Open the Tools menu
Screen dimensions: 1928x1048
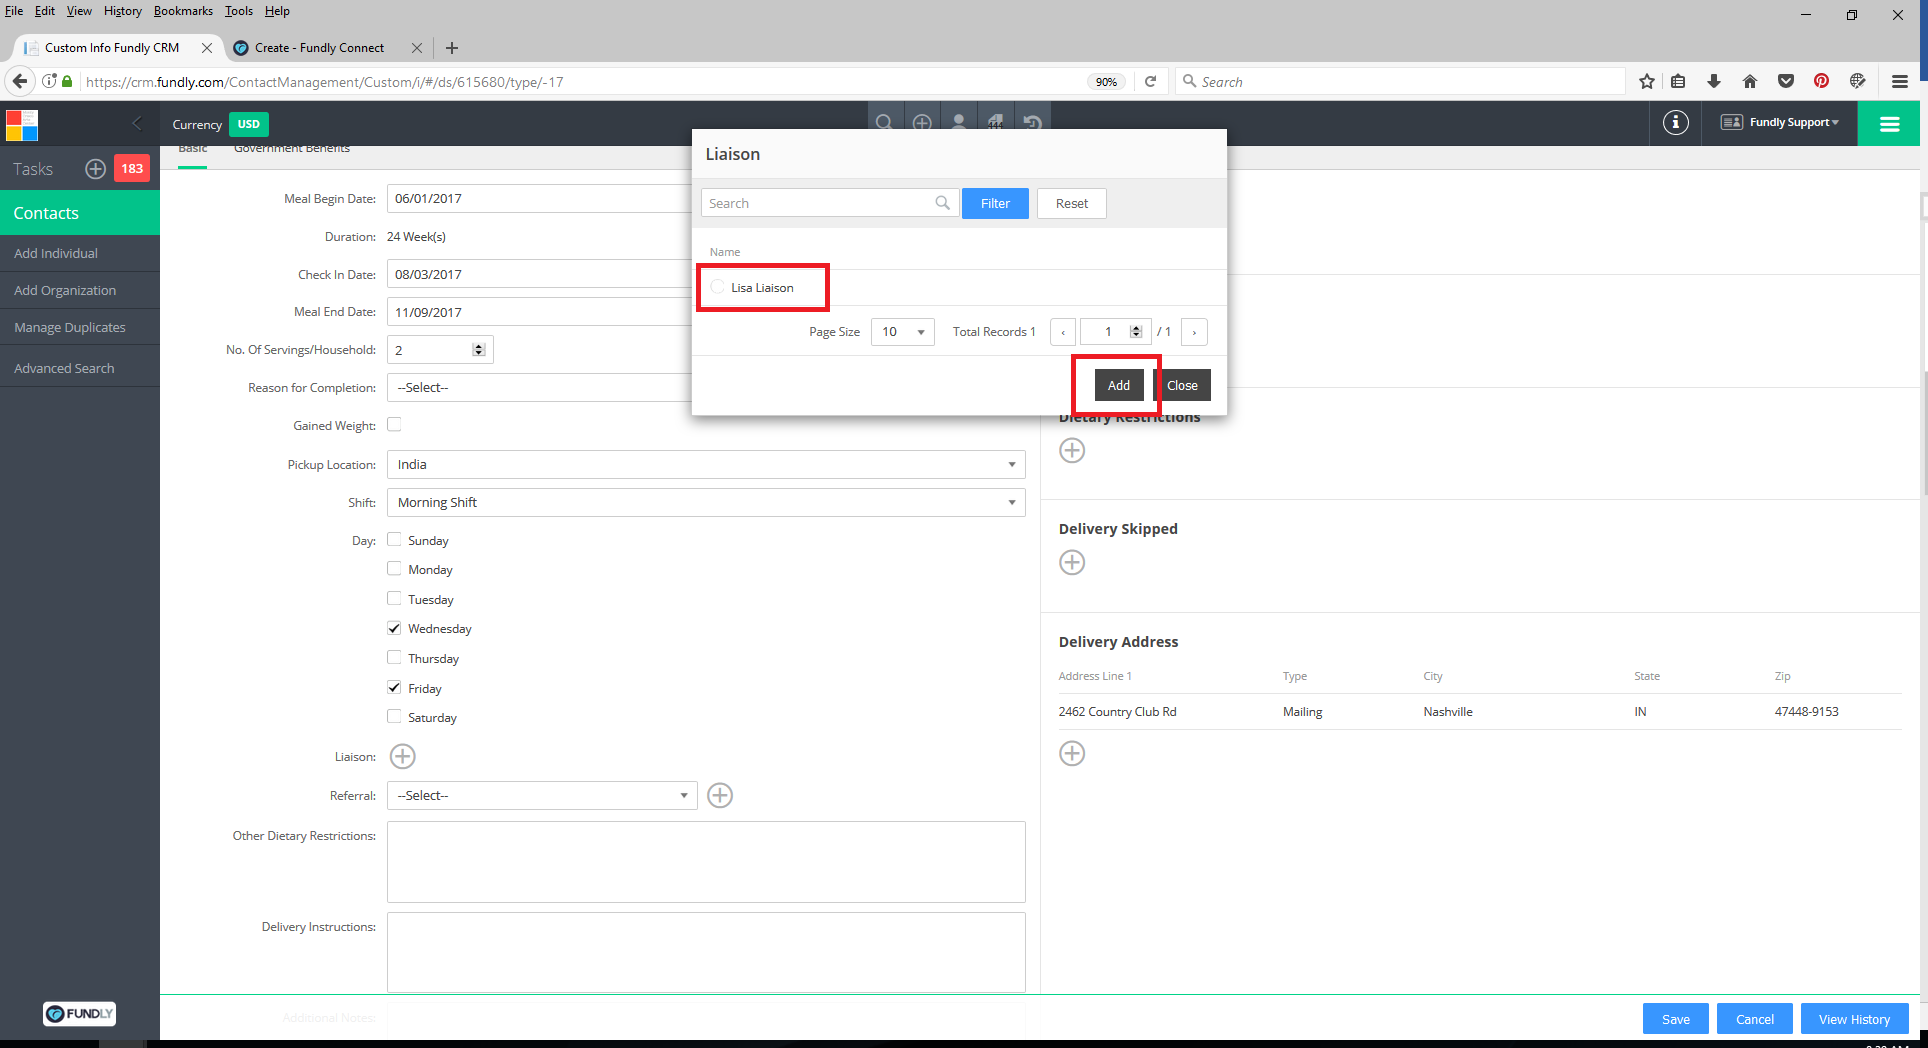(239, 11)
